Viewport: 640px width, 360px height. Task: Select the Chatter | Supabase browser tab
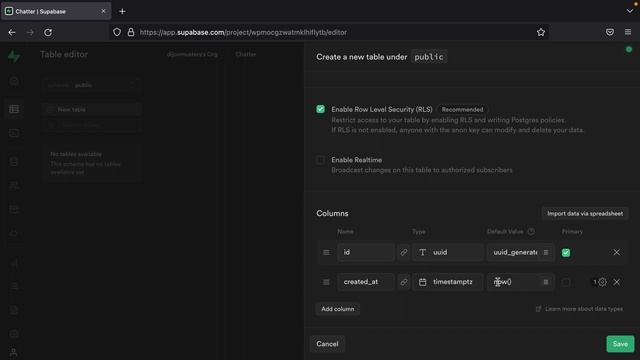point(56,11)
